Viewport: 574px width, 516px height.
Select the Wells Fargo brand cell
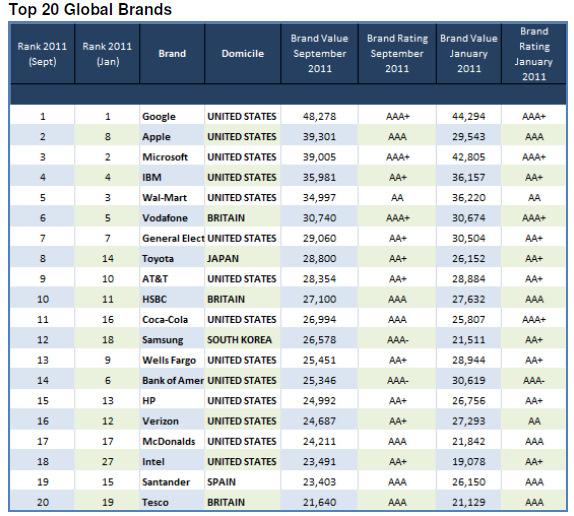(x=172, y=360)
